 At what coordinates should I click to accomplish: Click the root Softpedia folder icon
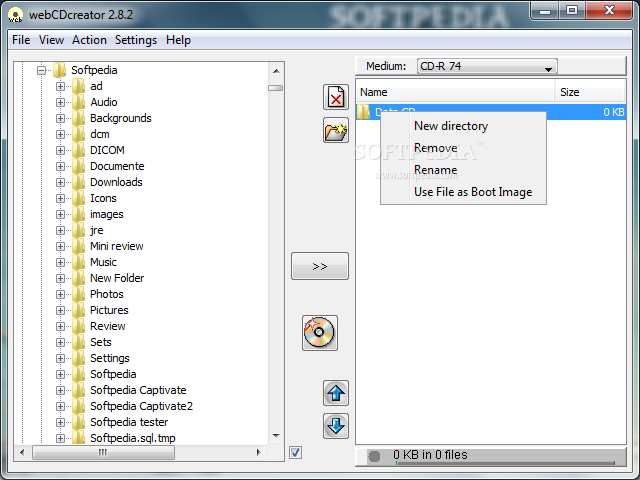coord(60,70)
